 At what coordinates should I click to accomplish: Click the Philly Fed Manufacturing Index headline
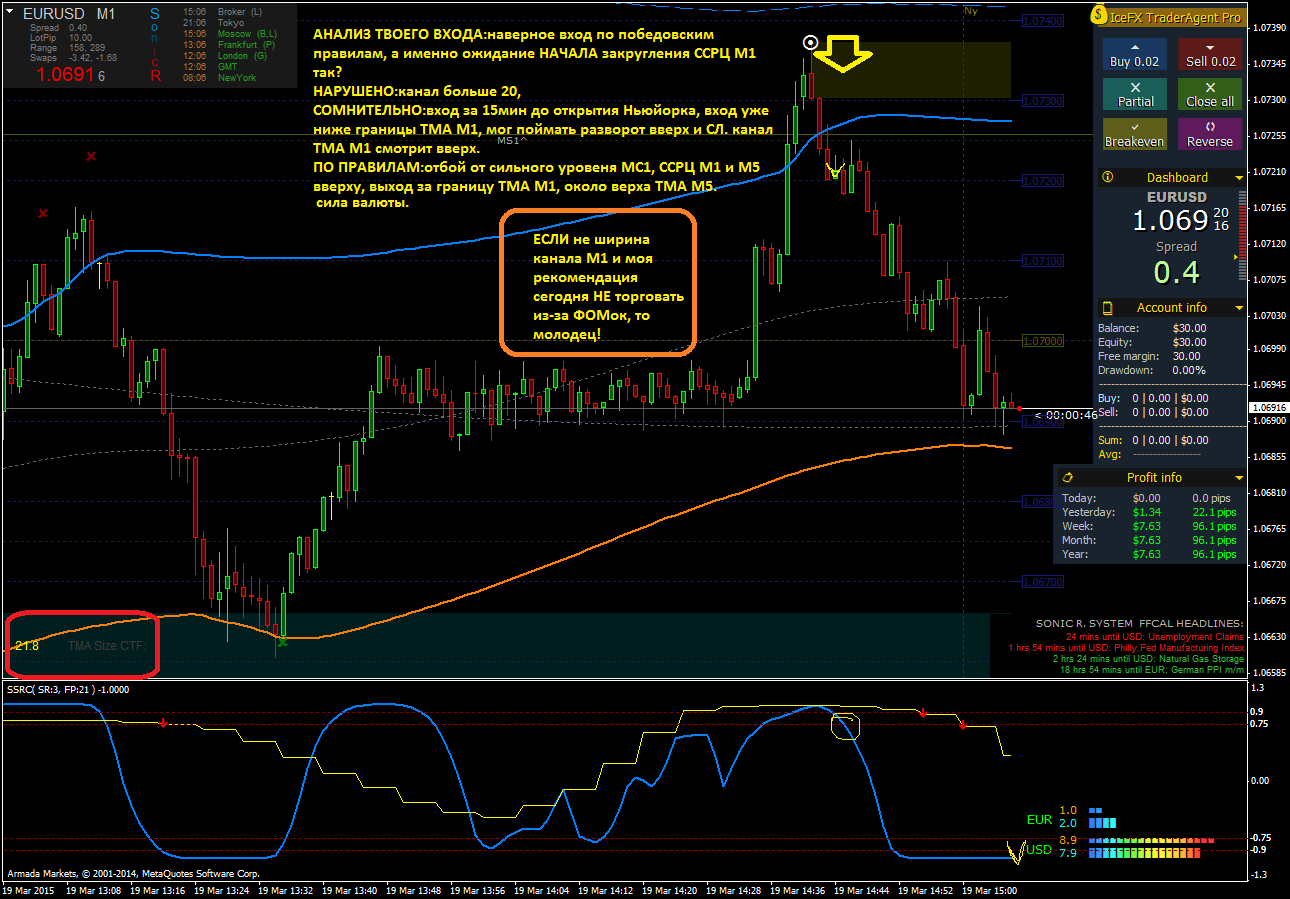point(1126,648)
